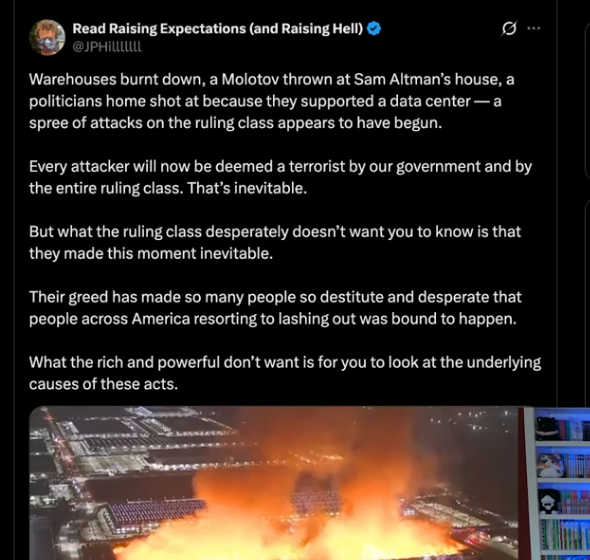Open the three-dot more options menu
The width and height of the screenshot is (590, 560).
[534, 28]
